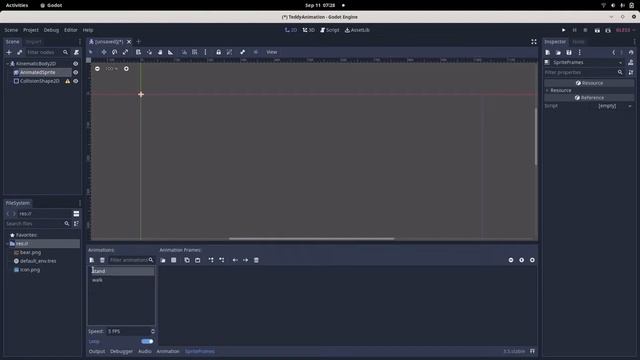
Task: Add frames from a file
Action: click(163, 260)
